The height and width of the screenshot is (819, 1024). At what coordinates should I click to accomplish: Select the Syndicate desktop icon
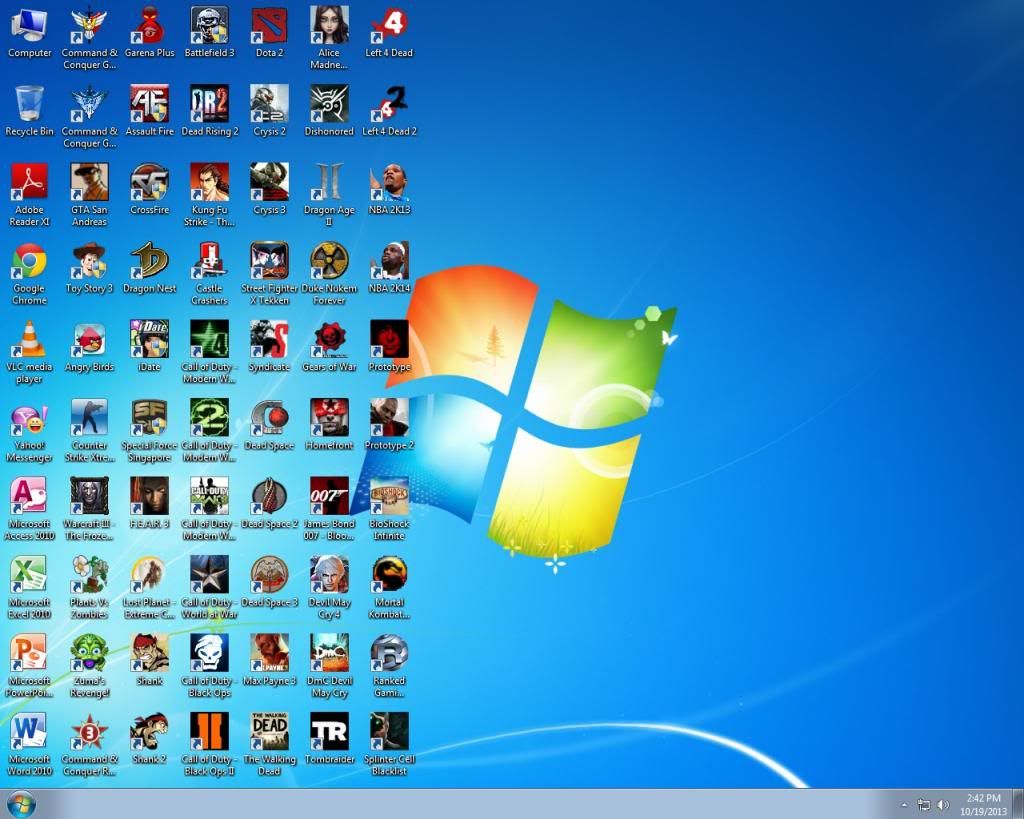point(270,346)
